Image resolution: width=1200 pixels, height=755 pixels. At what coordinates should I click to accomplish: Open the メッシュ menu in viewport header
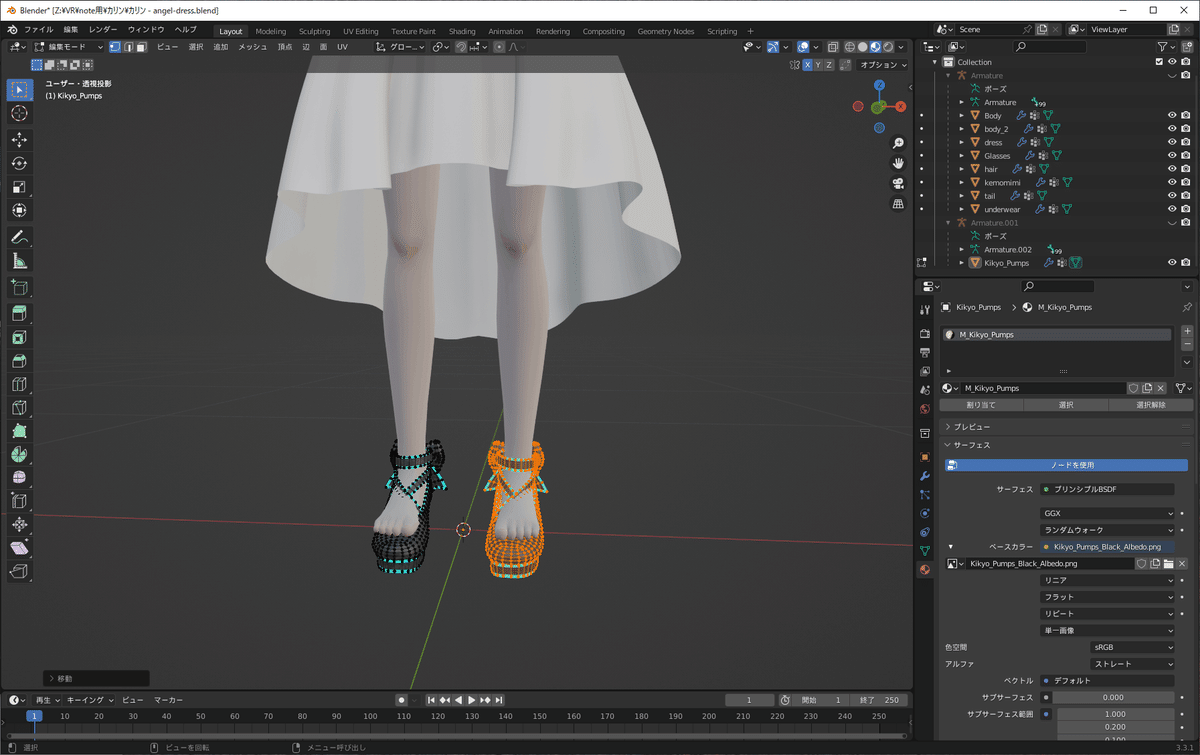tap(252, 47)
